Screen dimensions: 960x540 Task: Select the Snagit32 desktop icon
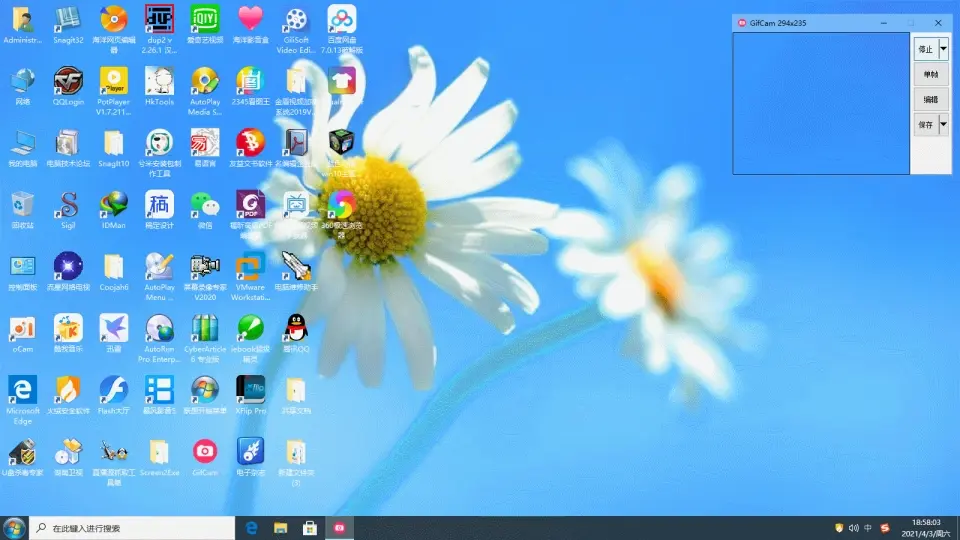tap(68, 20)
